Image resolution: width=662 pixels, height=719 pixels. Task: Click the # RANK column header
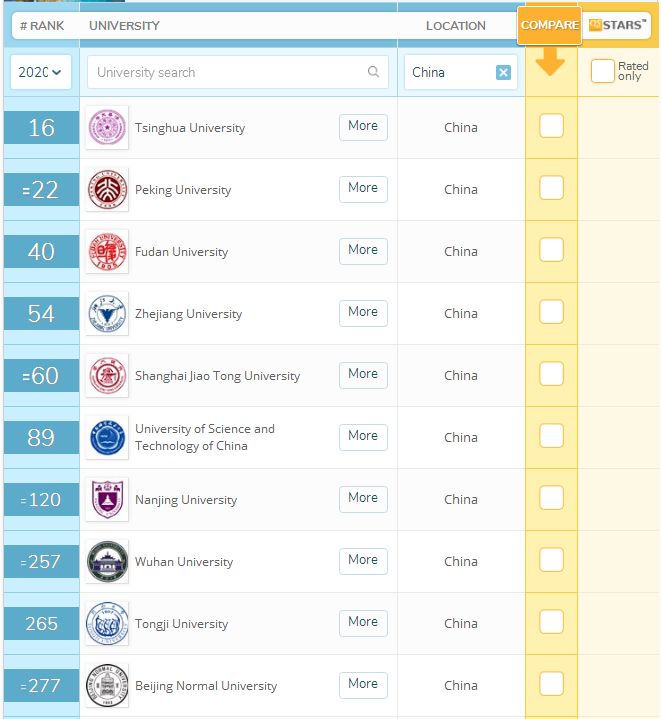(42, 26)
